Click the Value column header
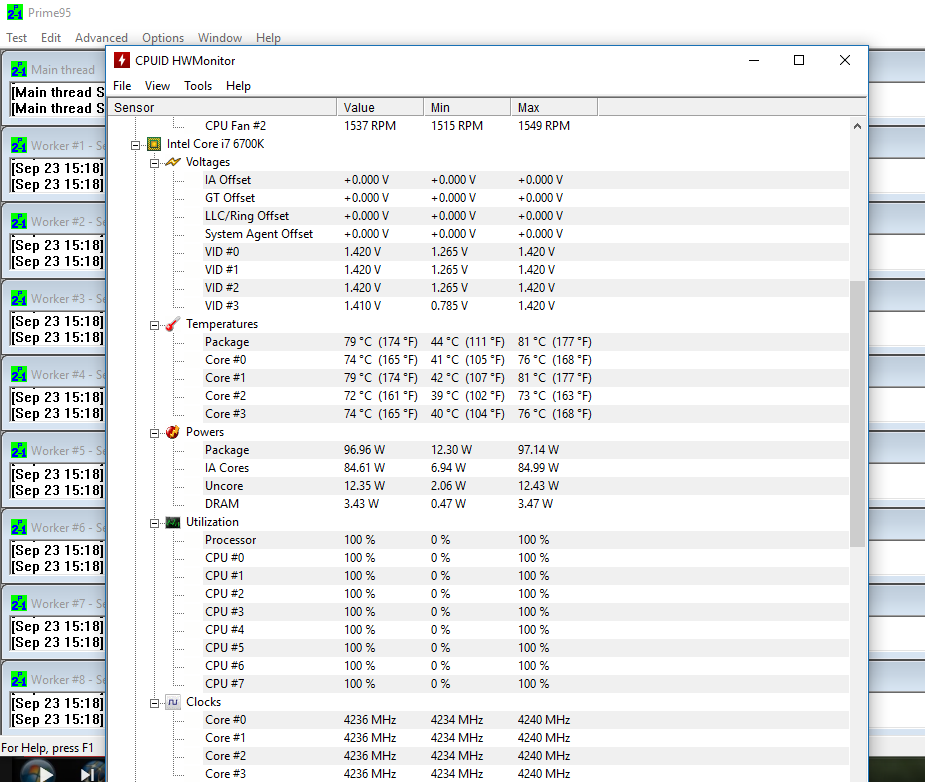Image resolution: width=926 pixels, height=783 pixels. [380, 107]
